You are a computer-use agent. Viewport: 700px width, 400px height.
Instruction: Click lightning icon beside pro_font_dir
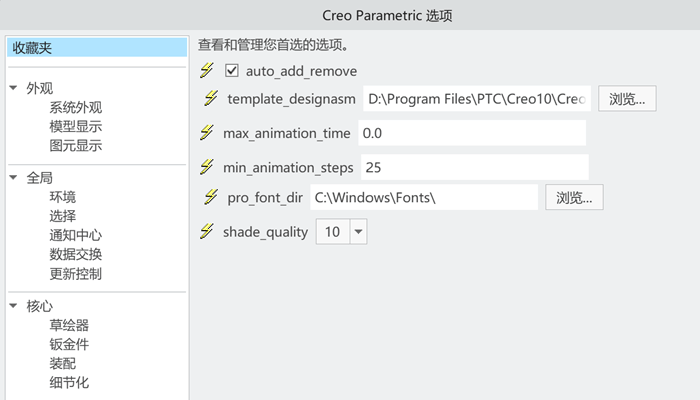211,197
